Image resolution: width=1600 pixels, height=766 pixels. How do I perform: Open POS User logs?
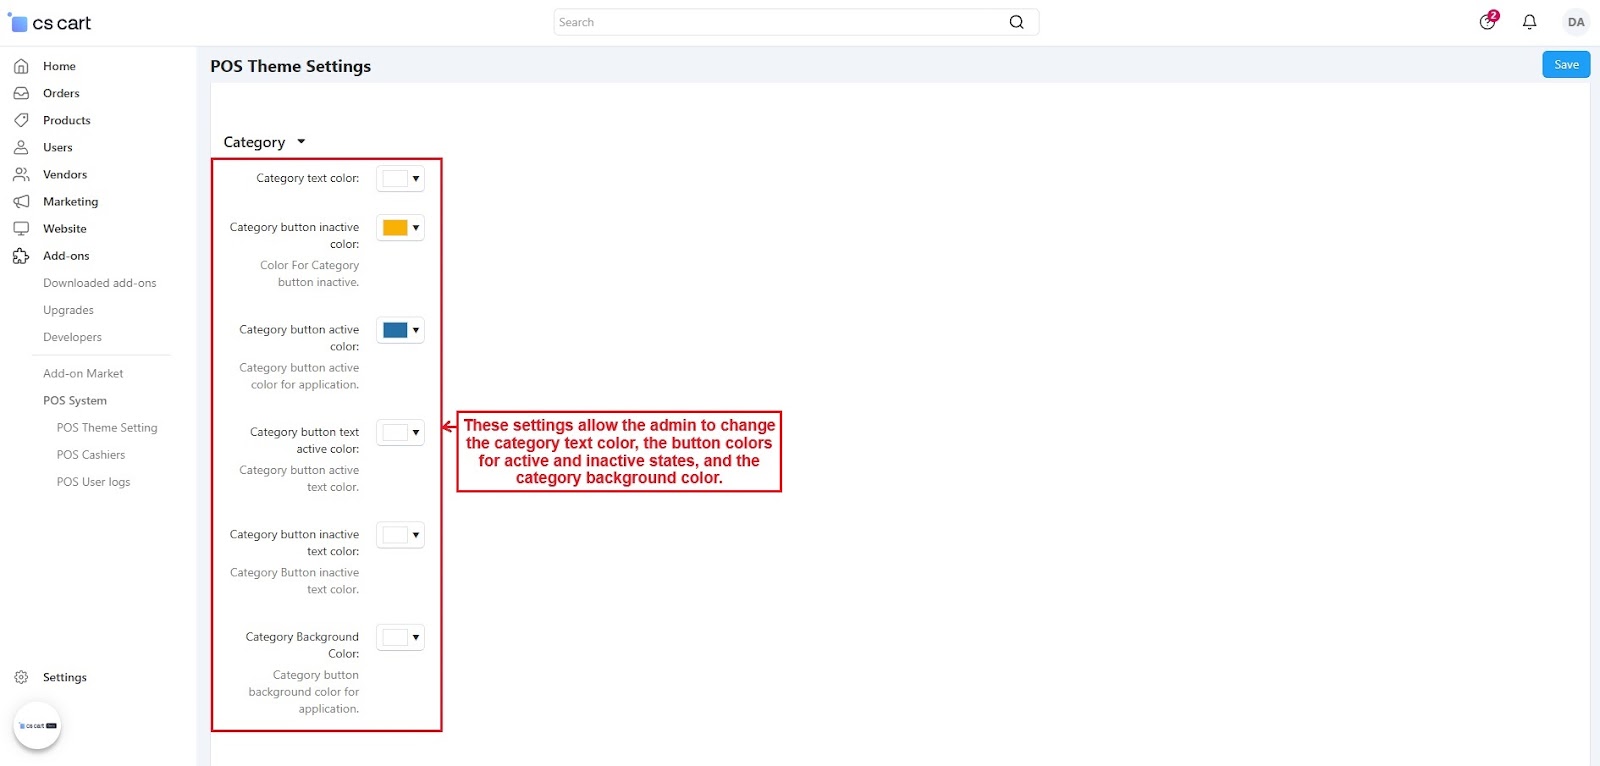(x=93, y=482)
